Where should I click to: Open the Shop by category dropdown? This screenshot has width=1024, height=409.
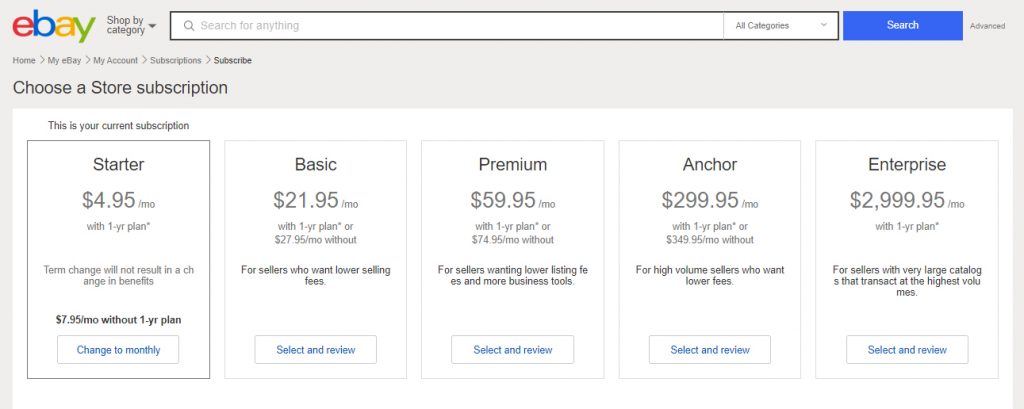pyautogui.click(x=131, y=25)
